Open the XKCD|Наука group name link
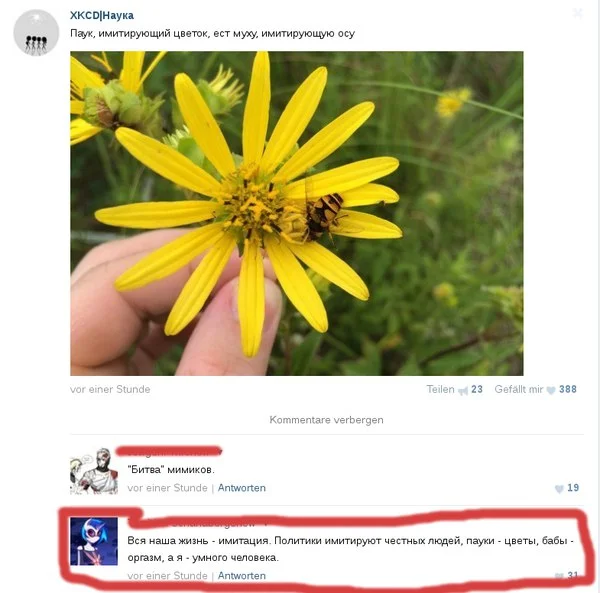This screenshot has width=600, height=593. pyautogui.click(x=102, y=15)
